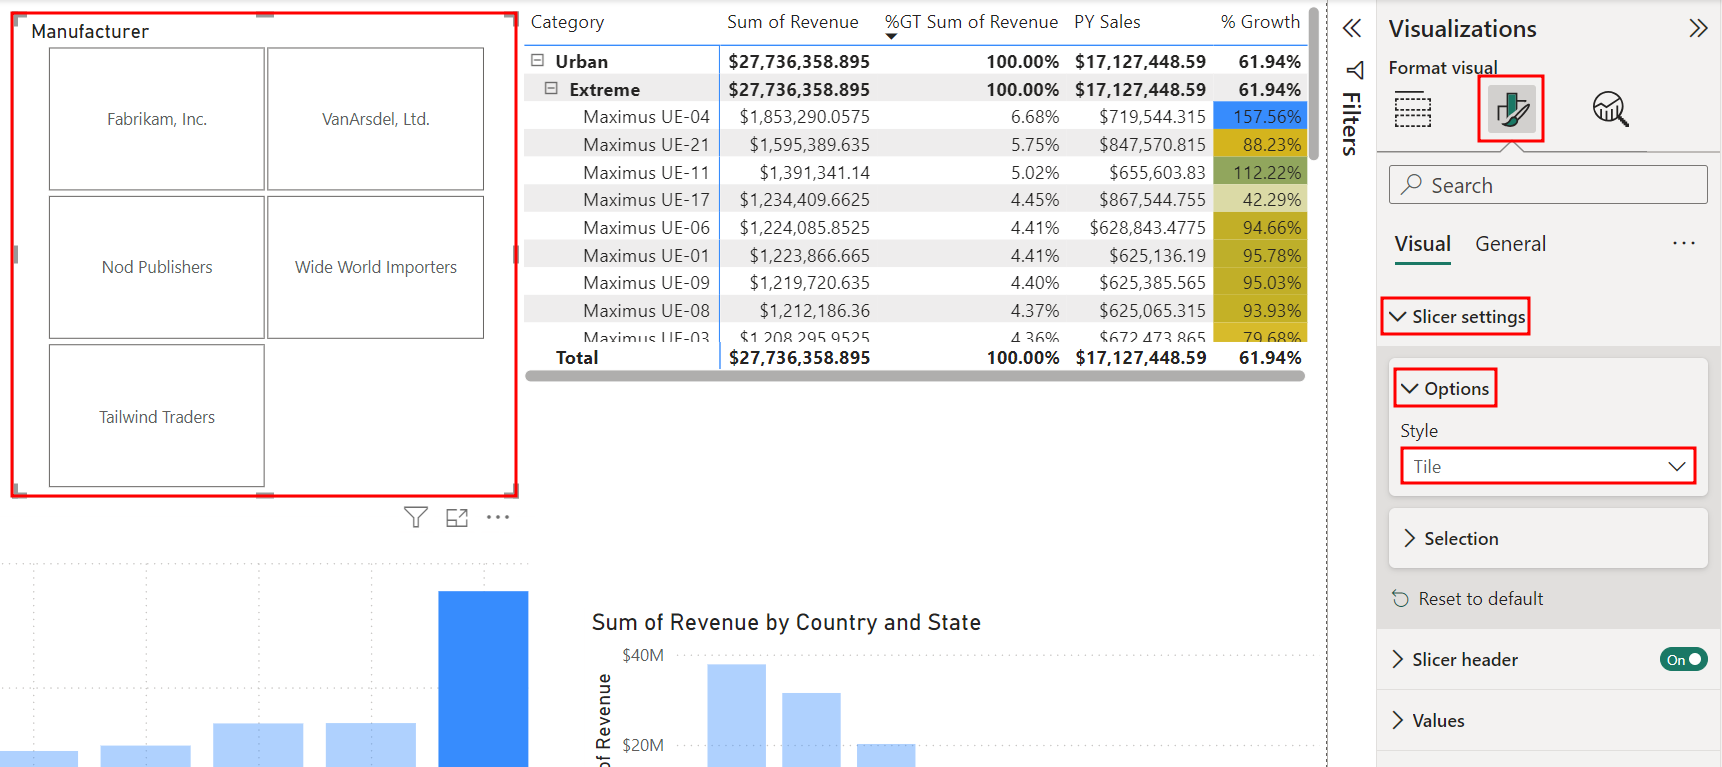Click the slicer filter funnel icon
The image size is (1722, 767).
[416, 517]
